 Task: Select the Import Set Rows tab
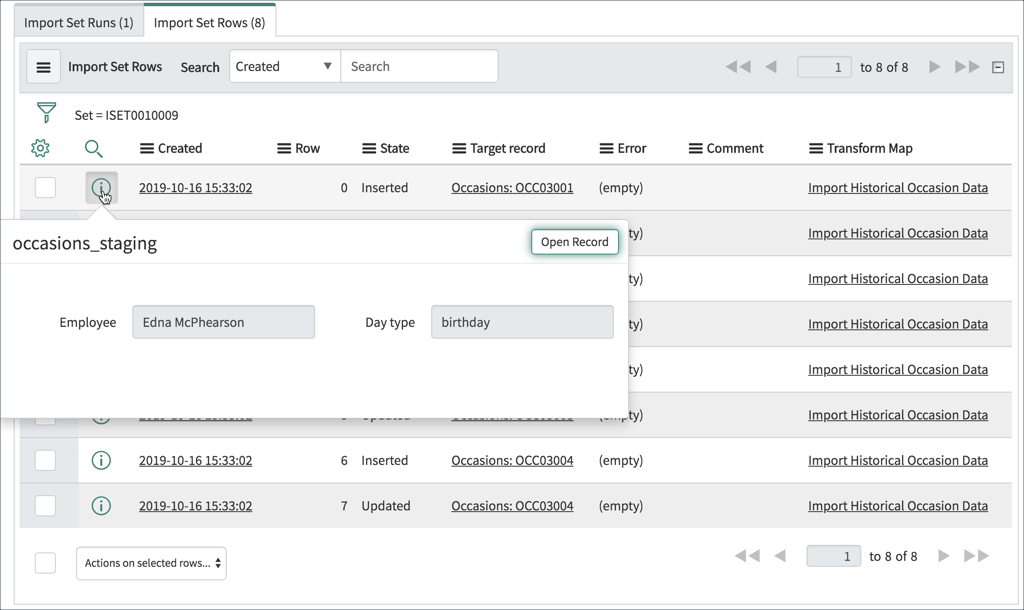coord(209,21)
